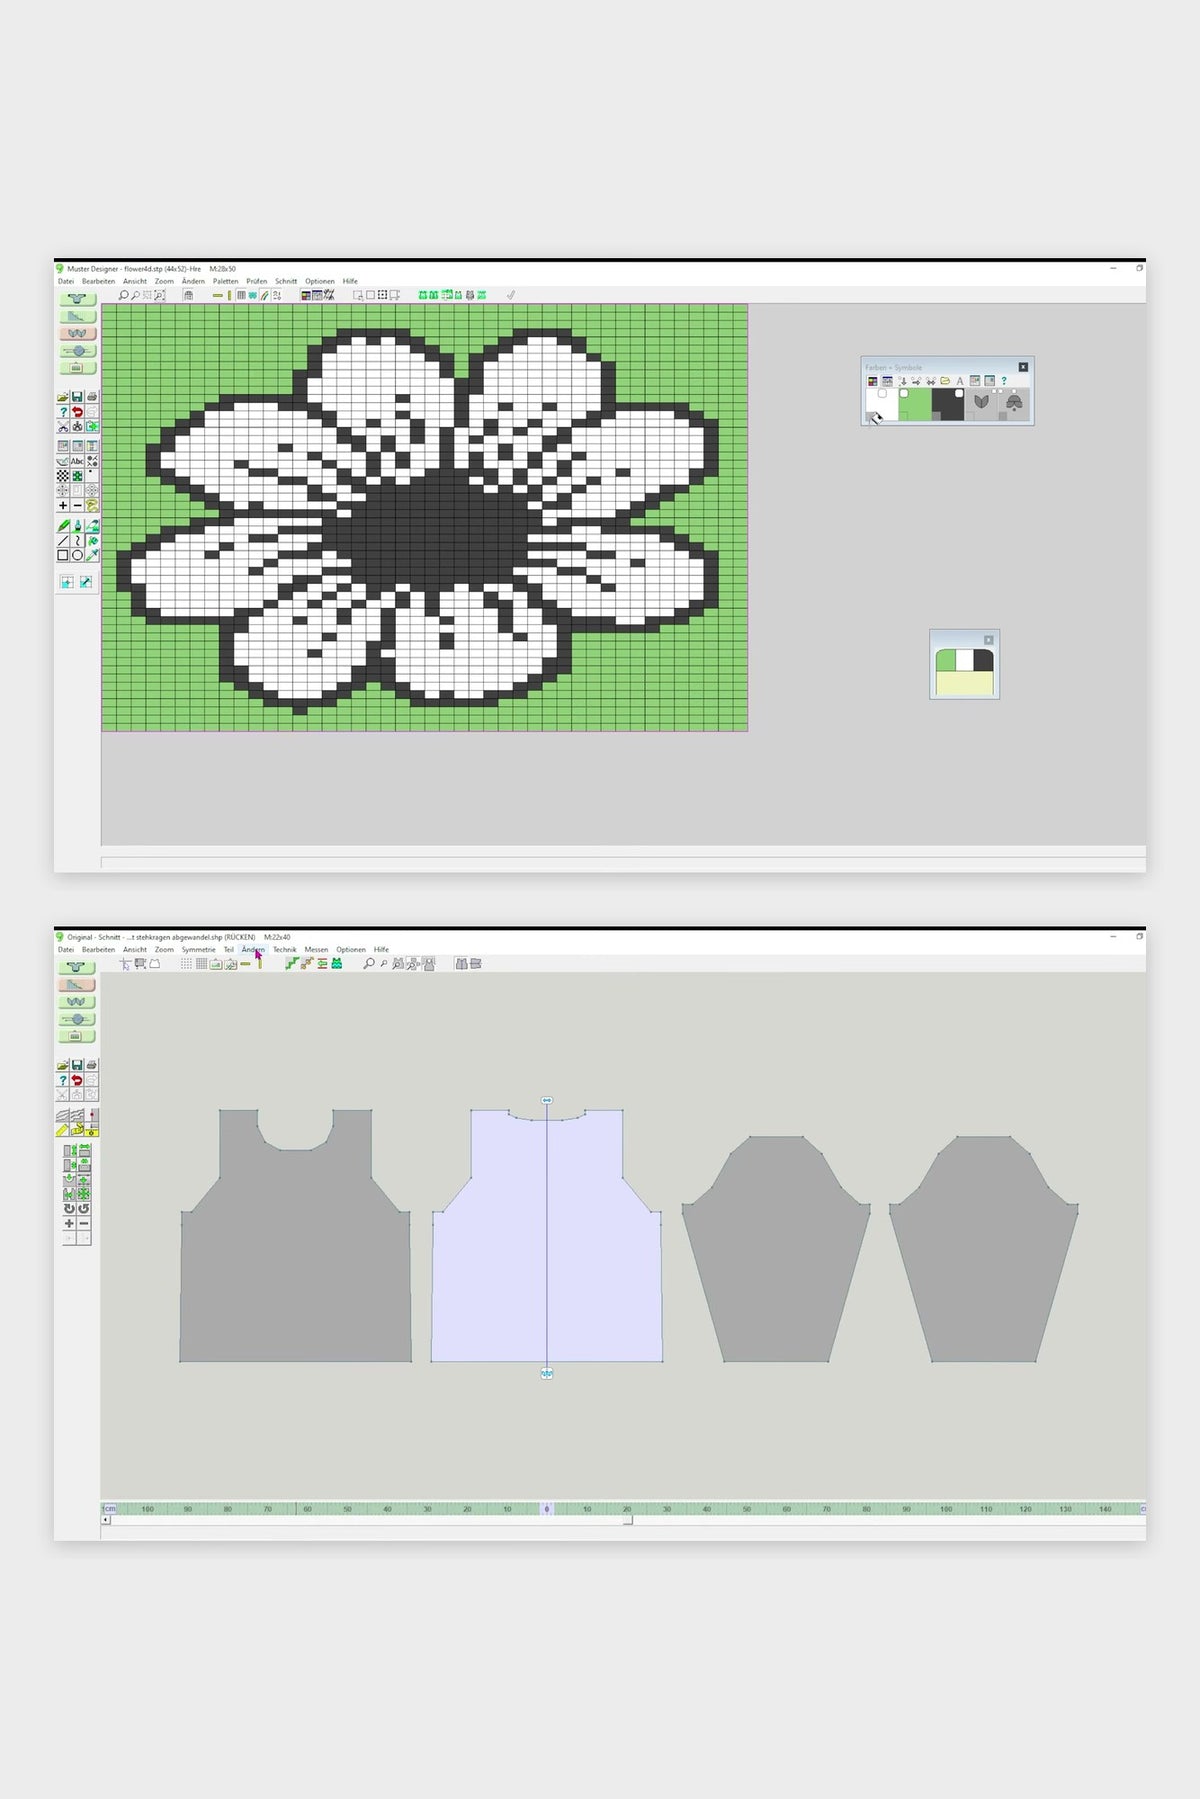Select the rectangle shape tool
The height and width of the screenshot is (1799, 1200).
(63, 555)
